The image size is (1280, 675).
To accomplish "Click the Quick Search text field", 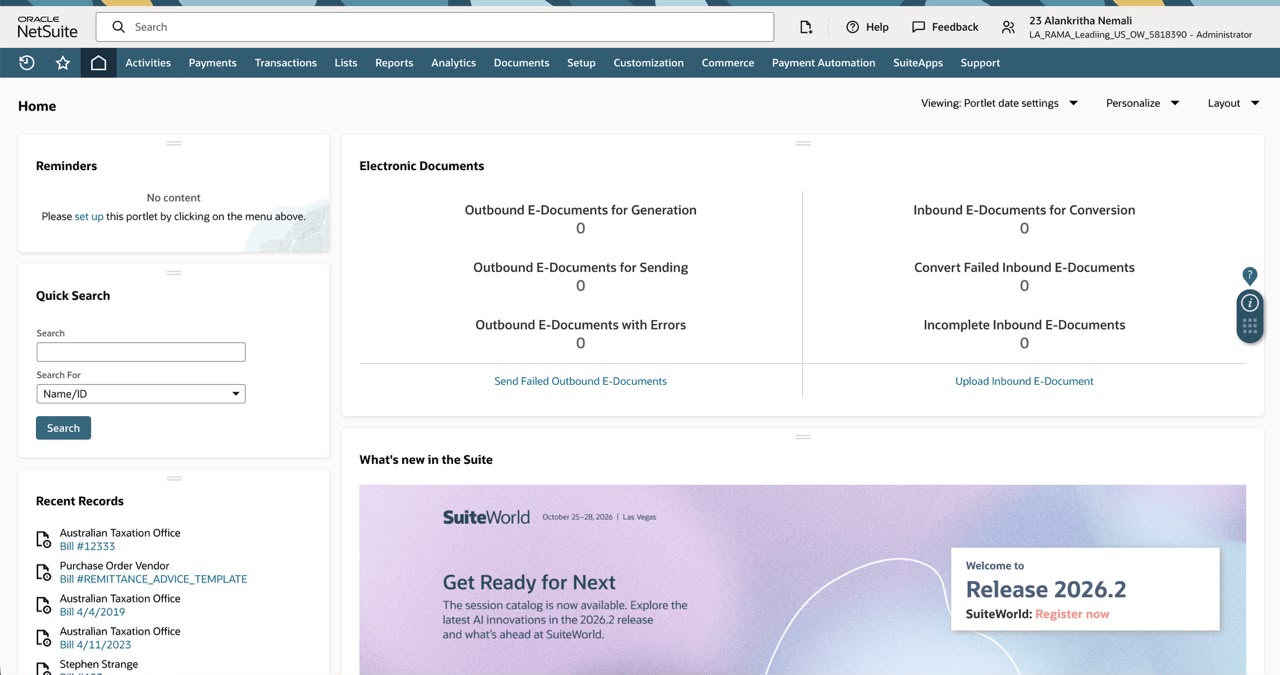I will 141,352.
